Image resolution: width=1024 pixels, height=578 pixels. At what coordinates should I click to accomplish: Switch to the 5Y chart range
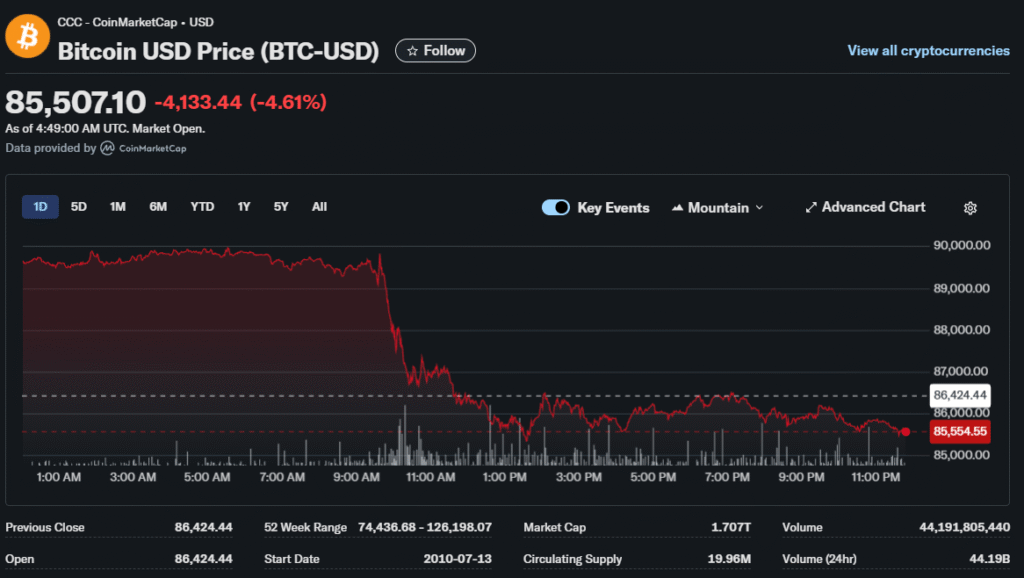[x=281, y=207]
